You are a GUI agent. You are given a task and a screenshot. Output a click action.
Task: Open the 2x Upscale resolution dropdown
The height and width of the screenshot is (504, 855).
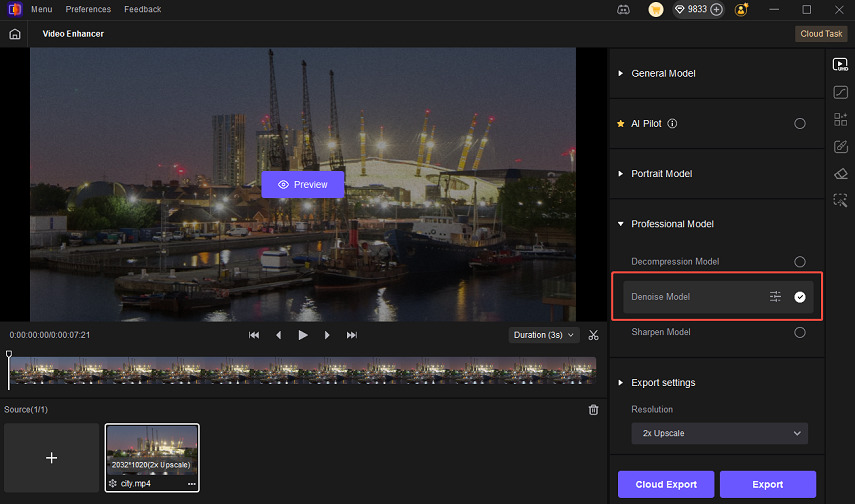pos(720,434)
